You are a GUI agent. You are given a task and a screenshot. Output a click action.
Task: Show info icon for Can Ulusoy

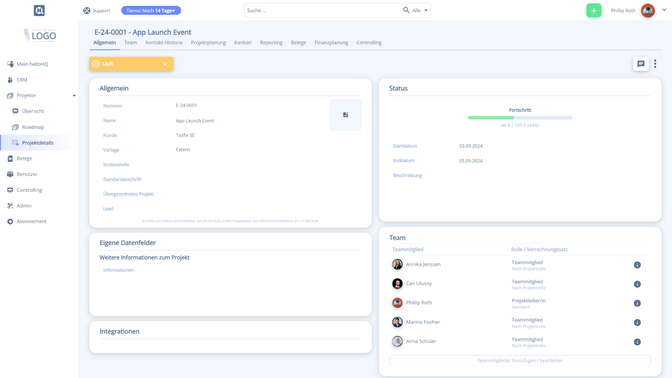tap(637, 284)
